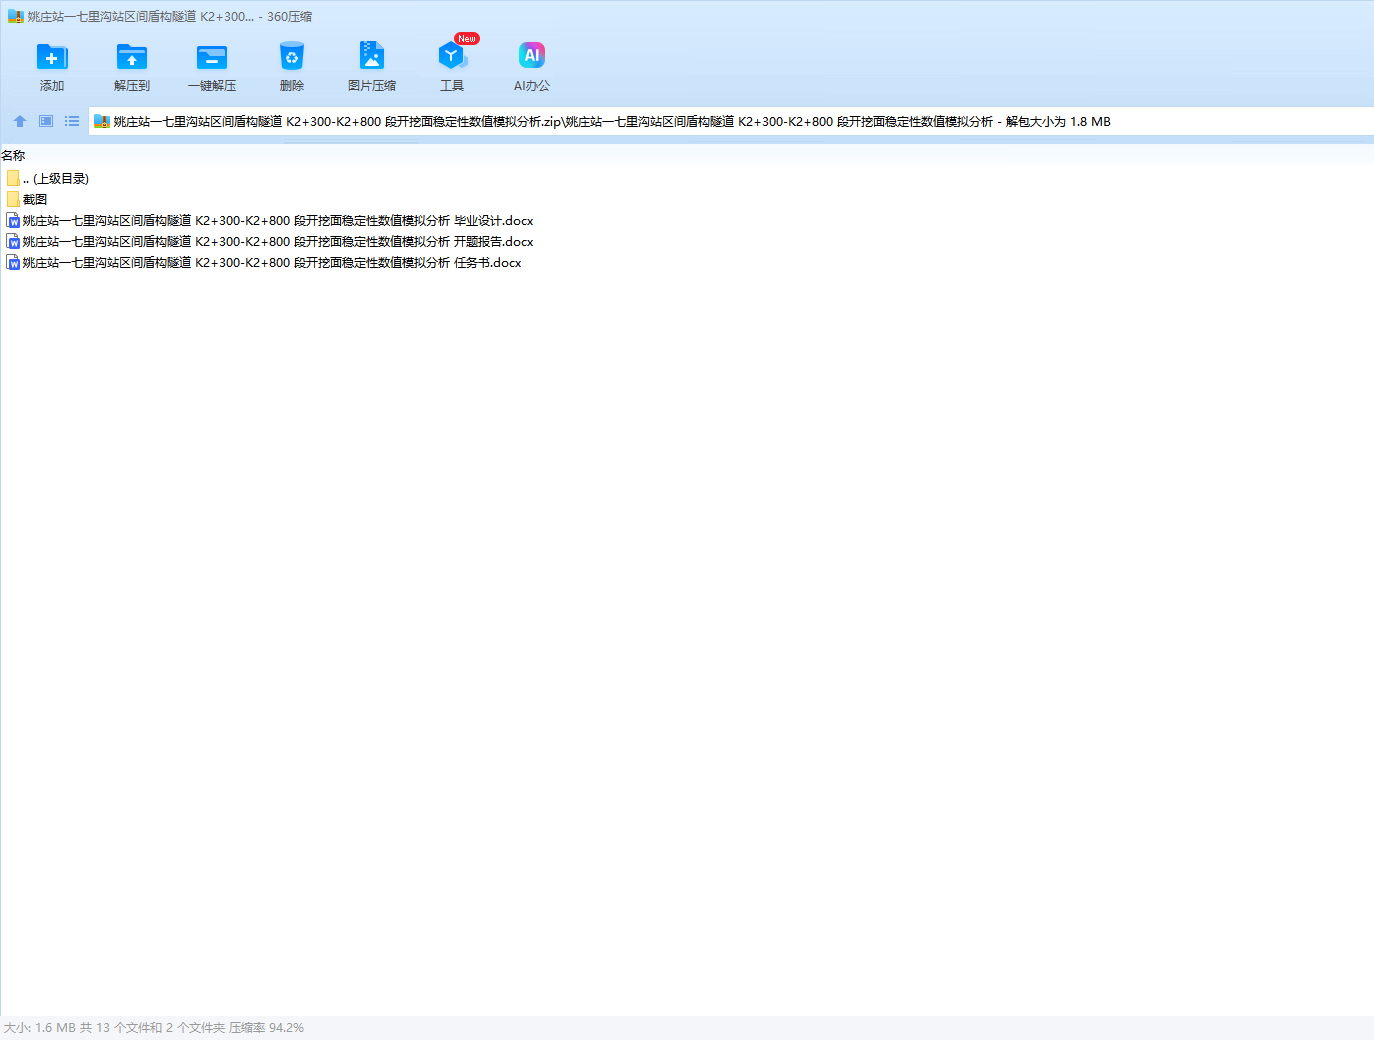Click the 360压缩 app icon in title bar
This screenshot has height=1040, width=1374.
pyautogui.click(x=15, y=17)
